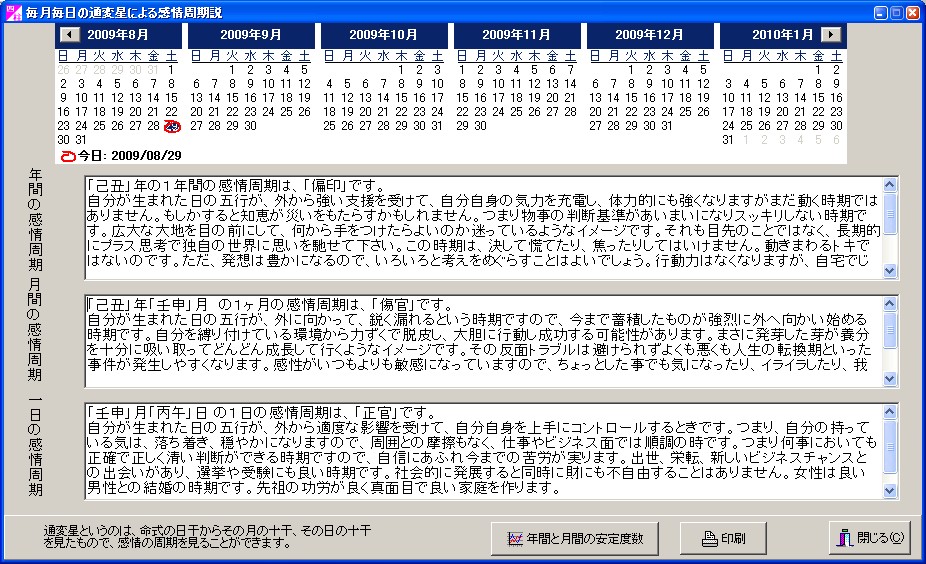Open the 年間と月間の安定度数 chart button
The width and height of the screenshot is (926, 564).
(575, 538)
